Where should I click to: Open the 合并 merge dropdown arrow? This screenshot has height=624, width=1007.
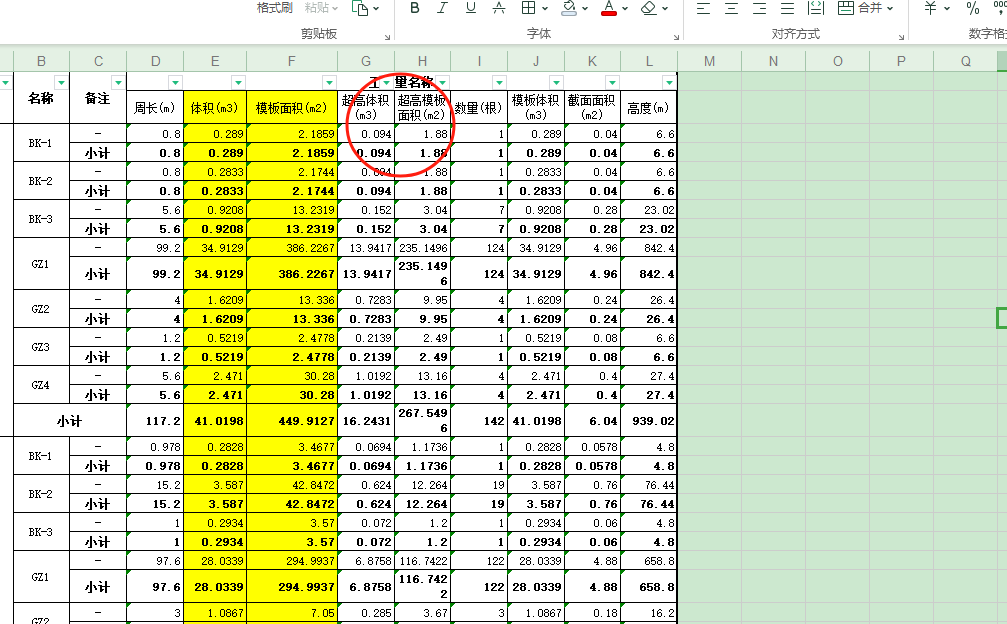(x=890, y=8)
